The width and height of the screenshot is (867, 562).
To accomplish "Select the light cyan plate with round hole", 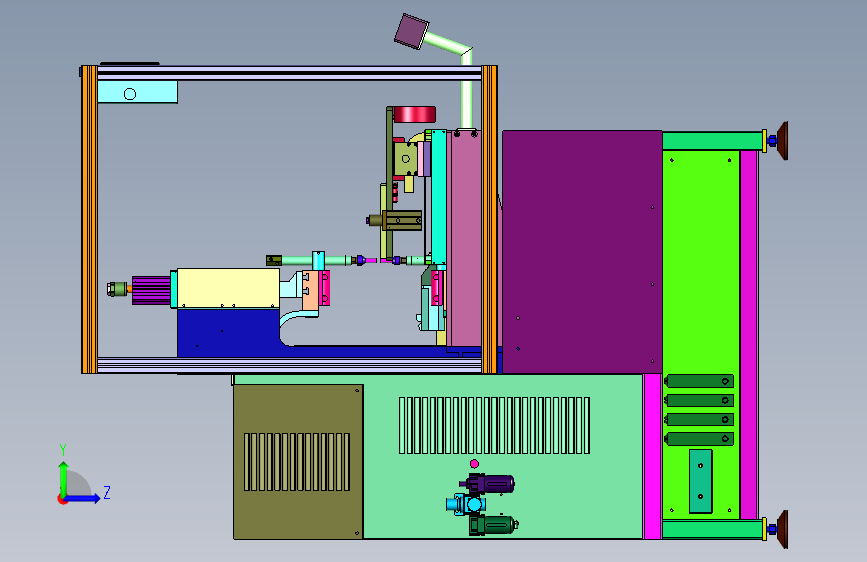I will click(x=138, y=92).
